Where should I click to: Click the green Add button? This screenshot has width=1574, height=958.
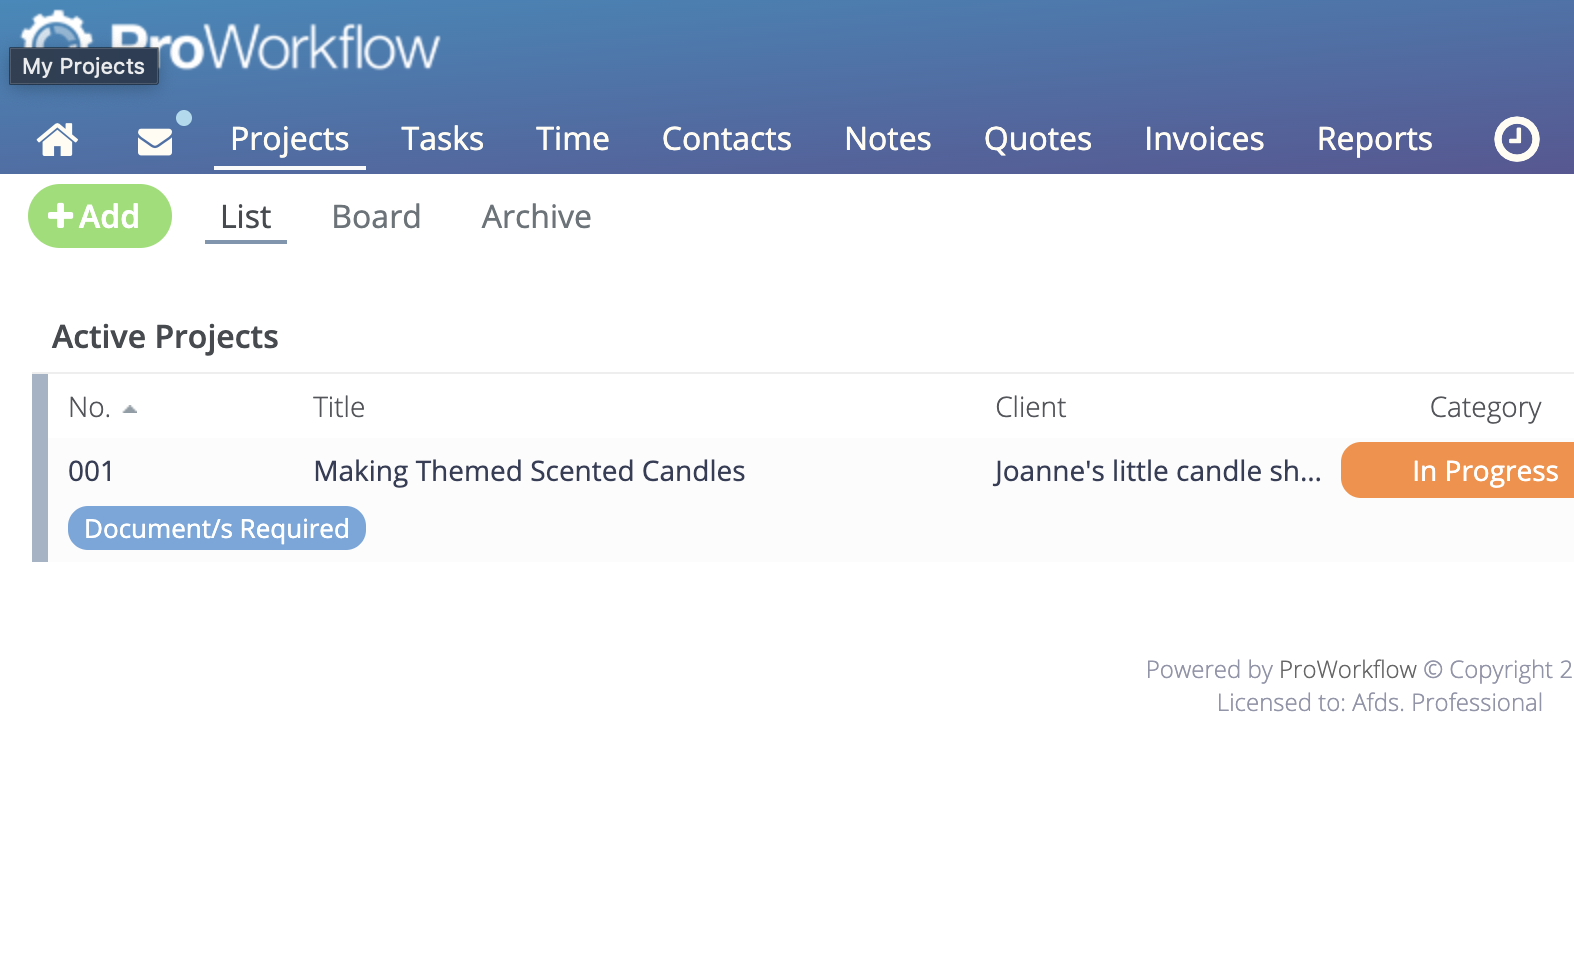point(100,216)
